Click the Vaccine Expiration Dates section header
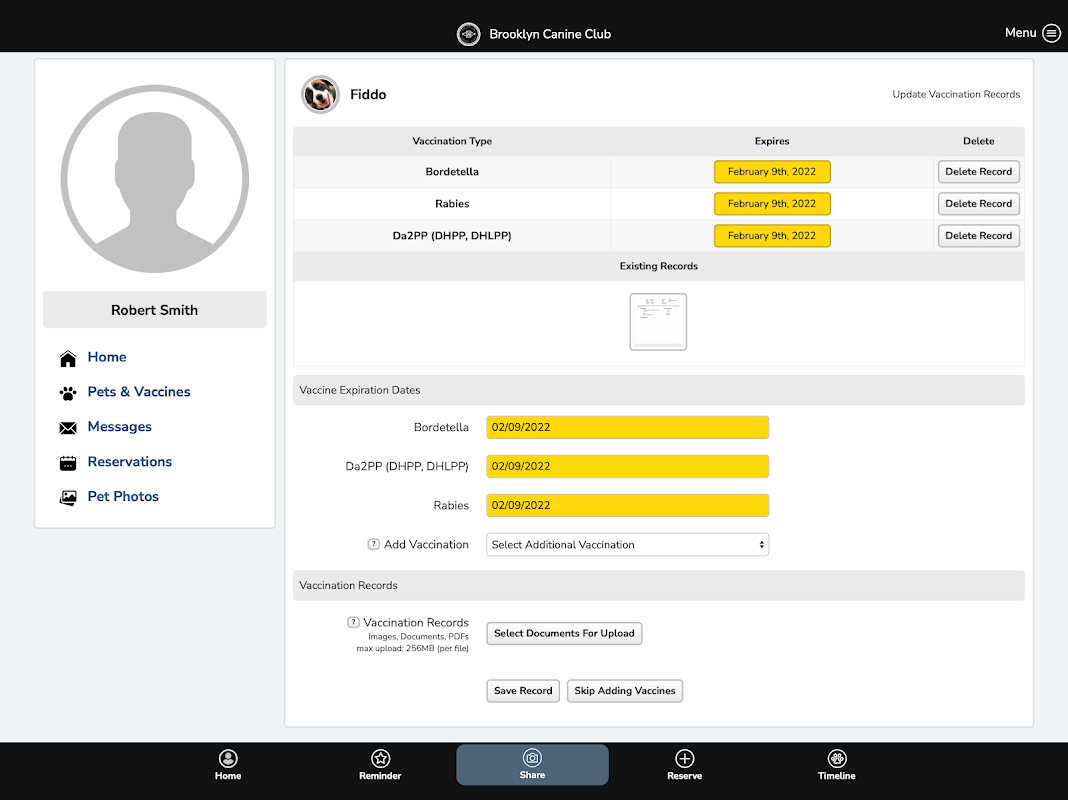Viewport: 1068px width, 800px height. tap(659, 390)
